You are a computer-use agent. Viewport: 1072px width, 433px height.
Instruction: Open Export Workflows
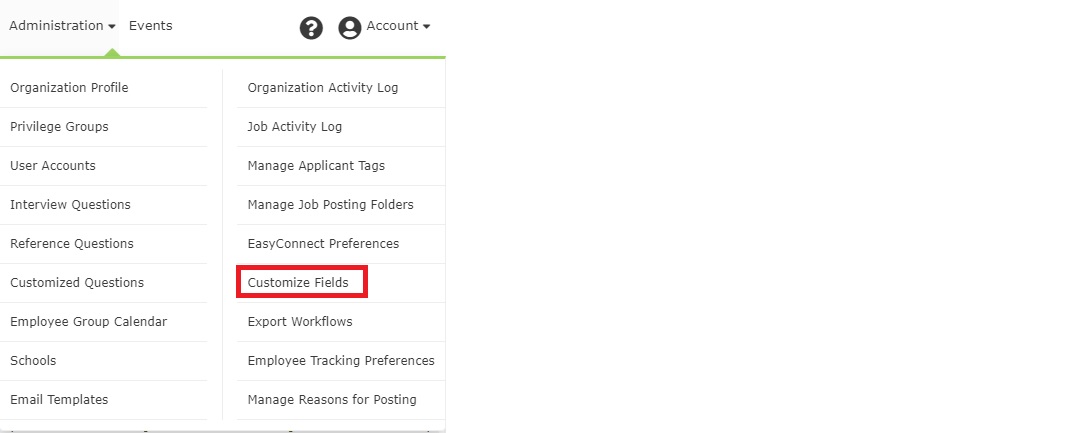coord(300,322)
